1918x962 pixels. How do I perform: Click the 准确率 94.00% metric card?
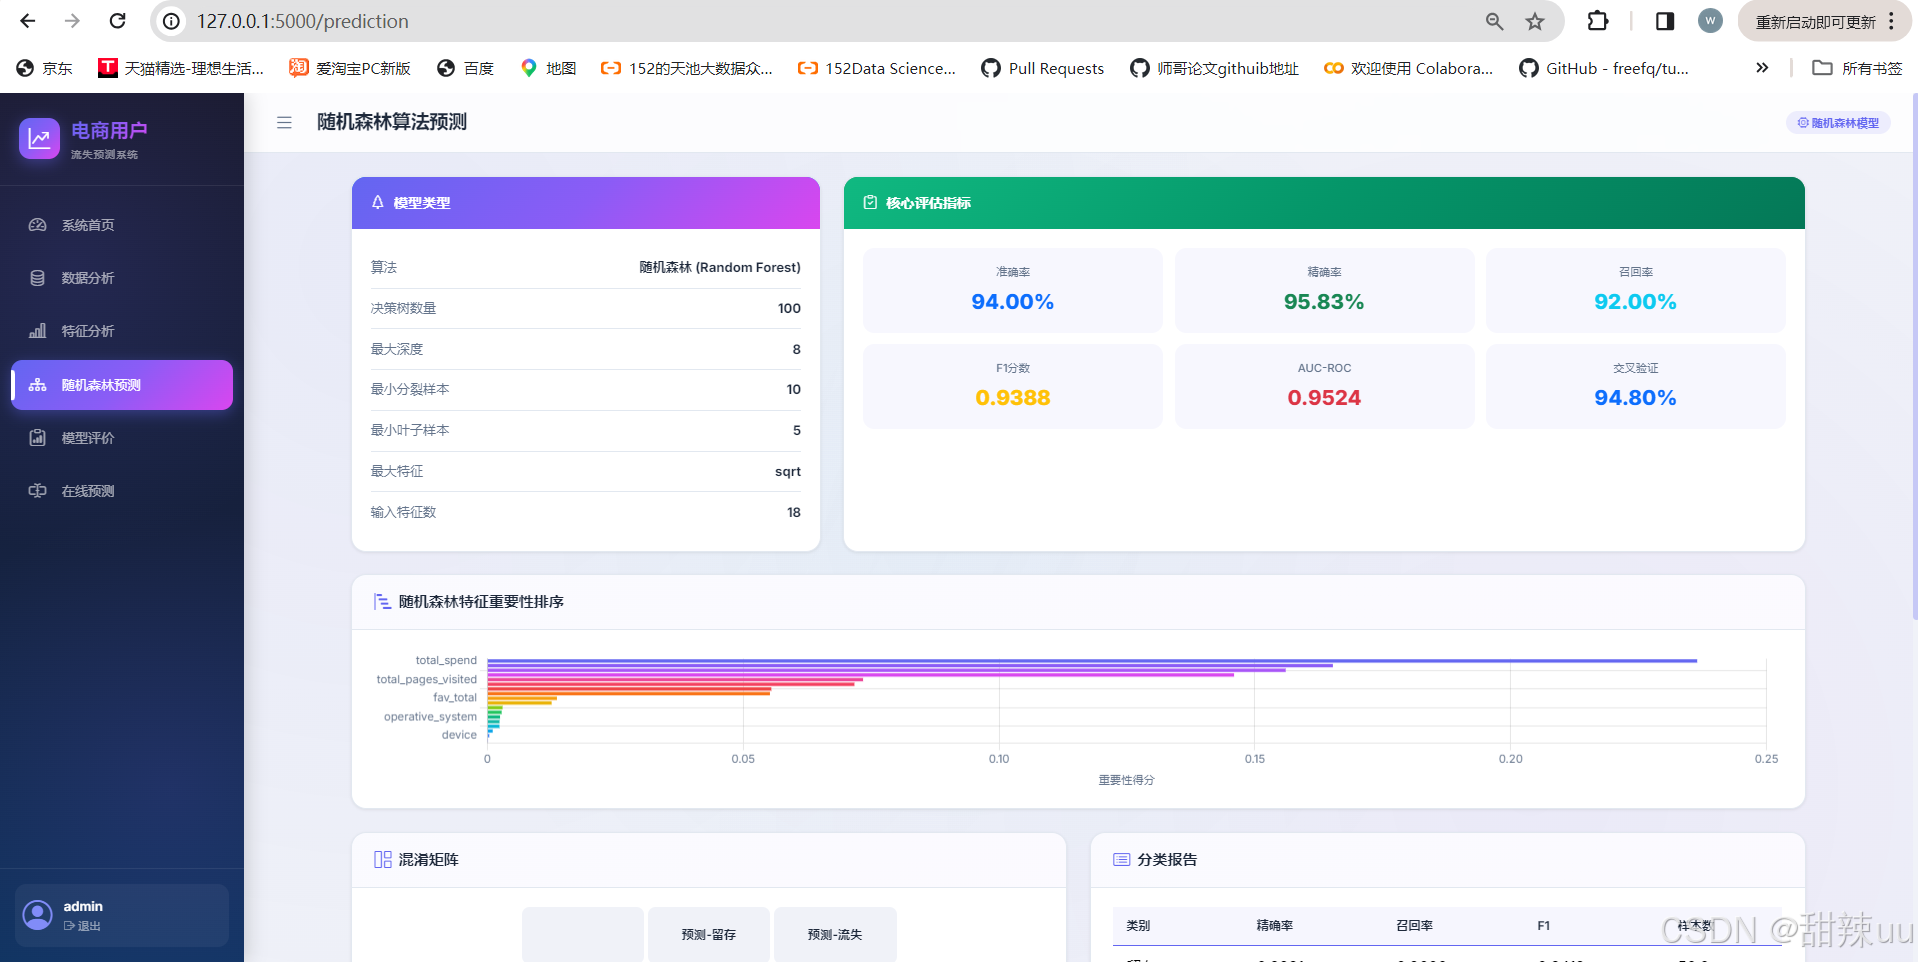pos(1012,290)
